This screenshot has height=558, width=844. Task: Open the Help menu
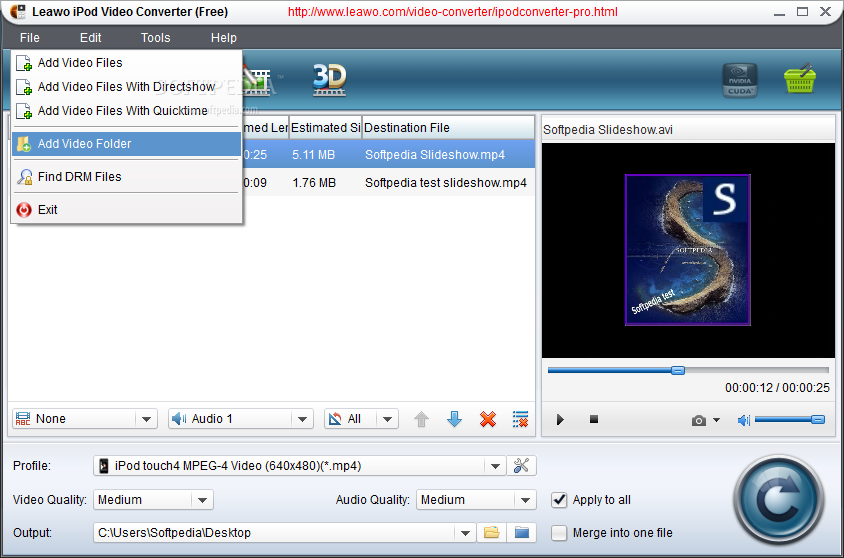(x=223, y=38)
